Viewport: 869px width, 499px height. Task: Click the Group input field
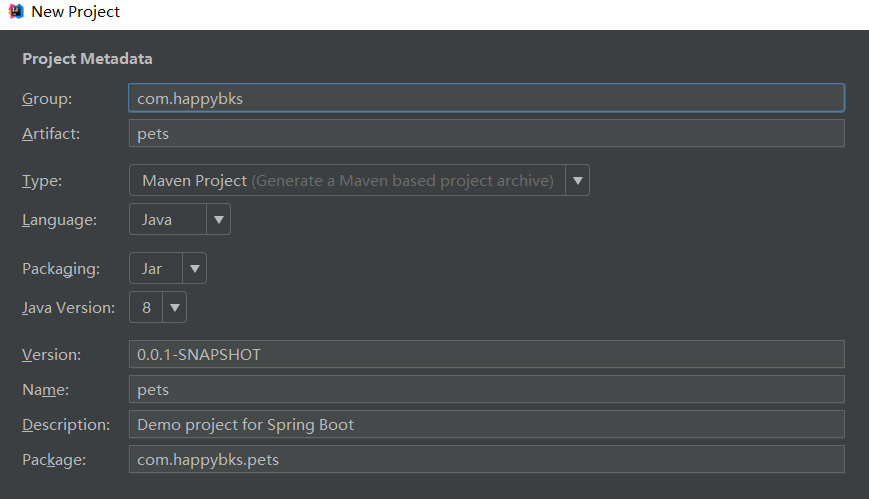486,98
